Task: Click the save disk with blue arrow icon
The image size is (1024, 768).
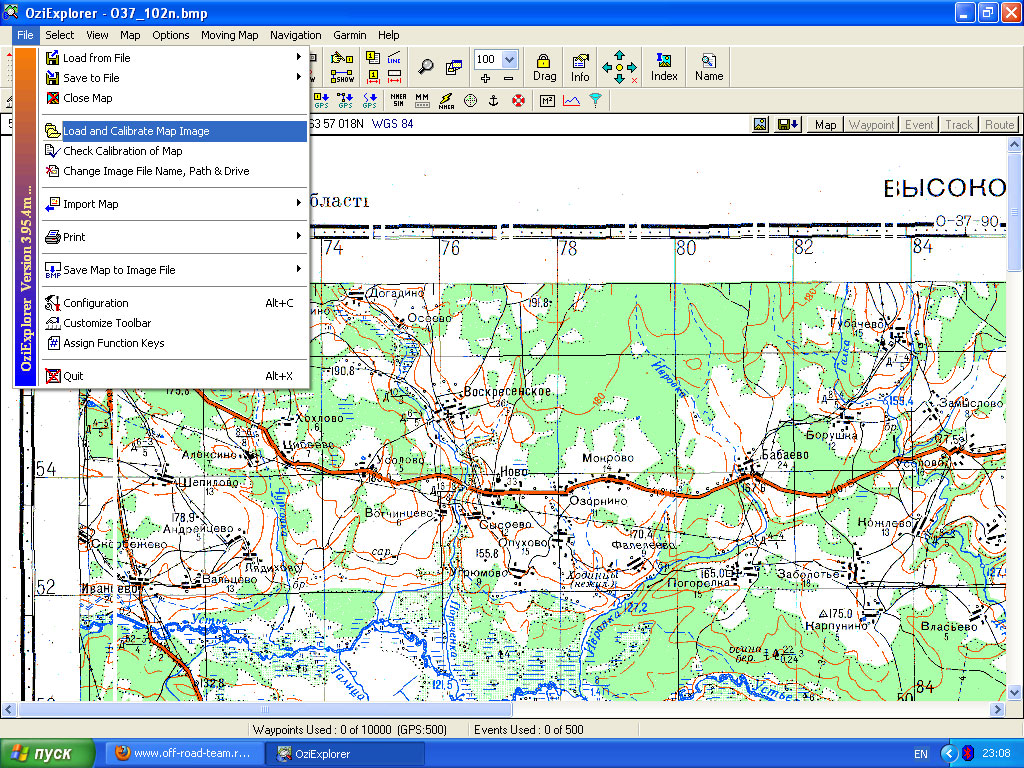Action: [788, 124]
